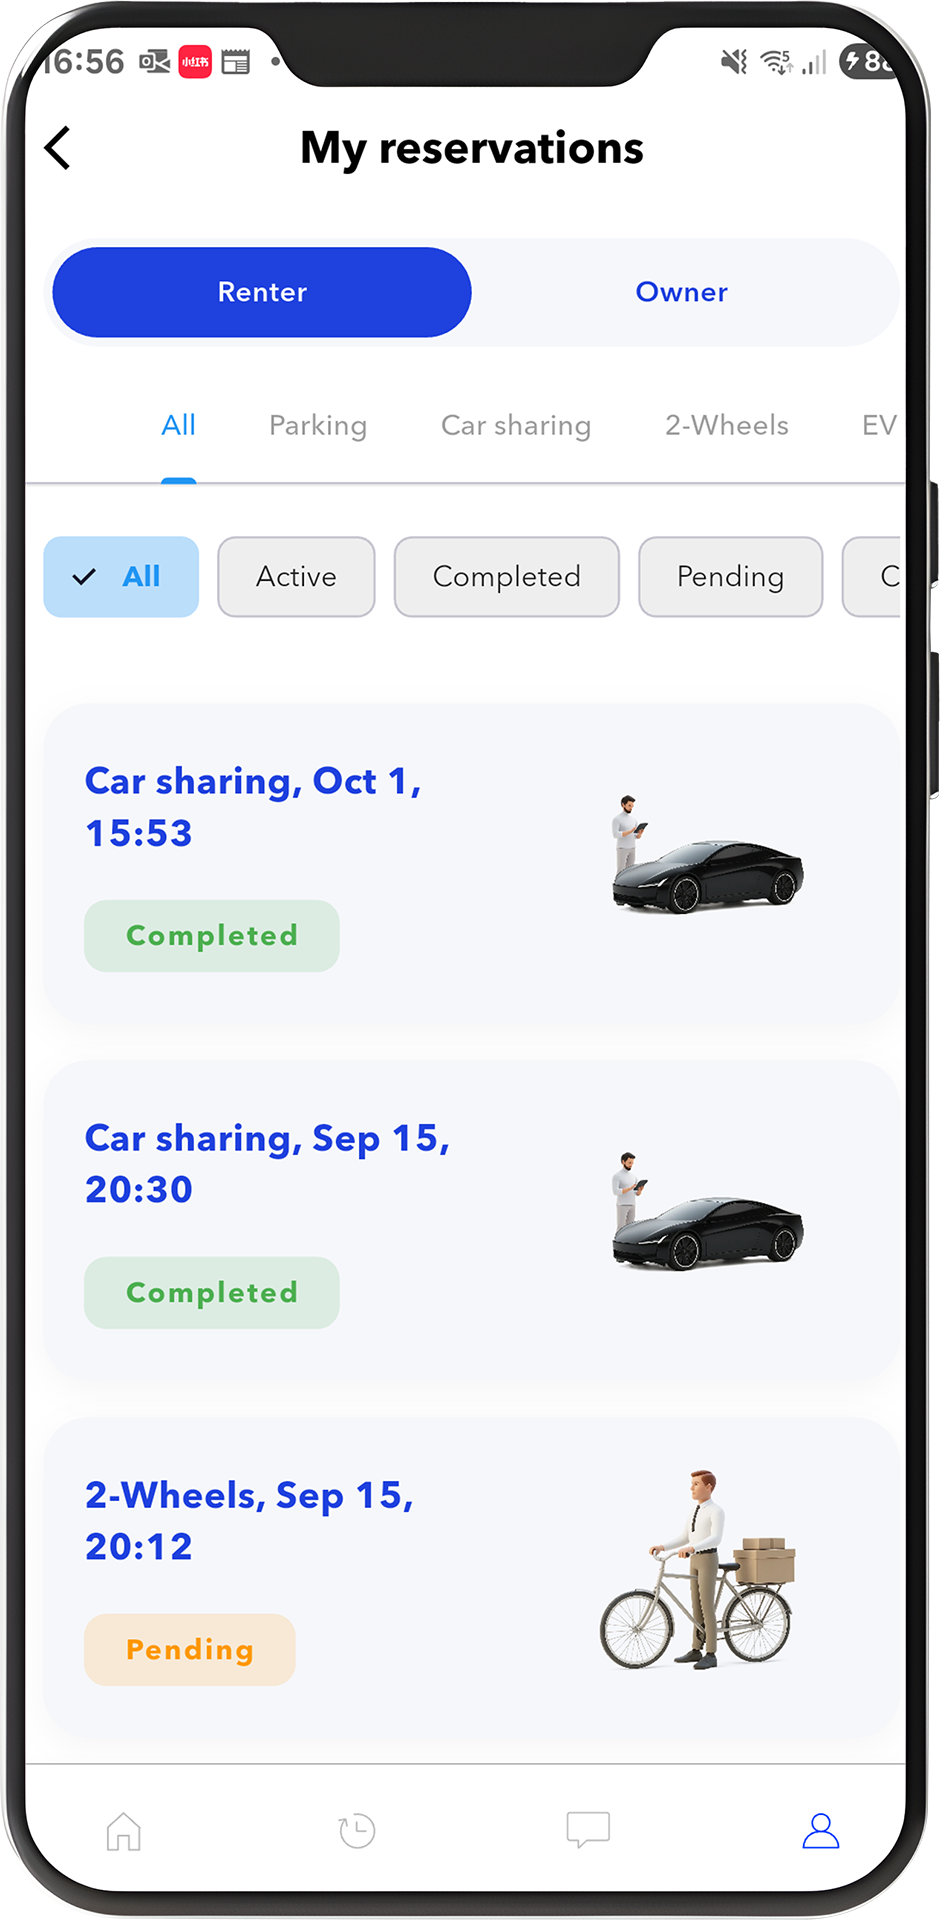Switch to Renter mode
Screen dimensions: 940x1920
(x=262, y=292)
